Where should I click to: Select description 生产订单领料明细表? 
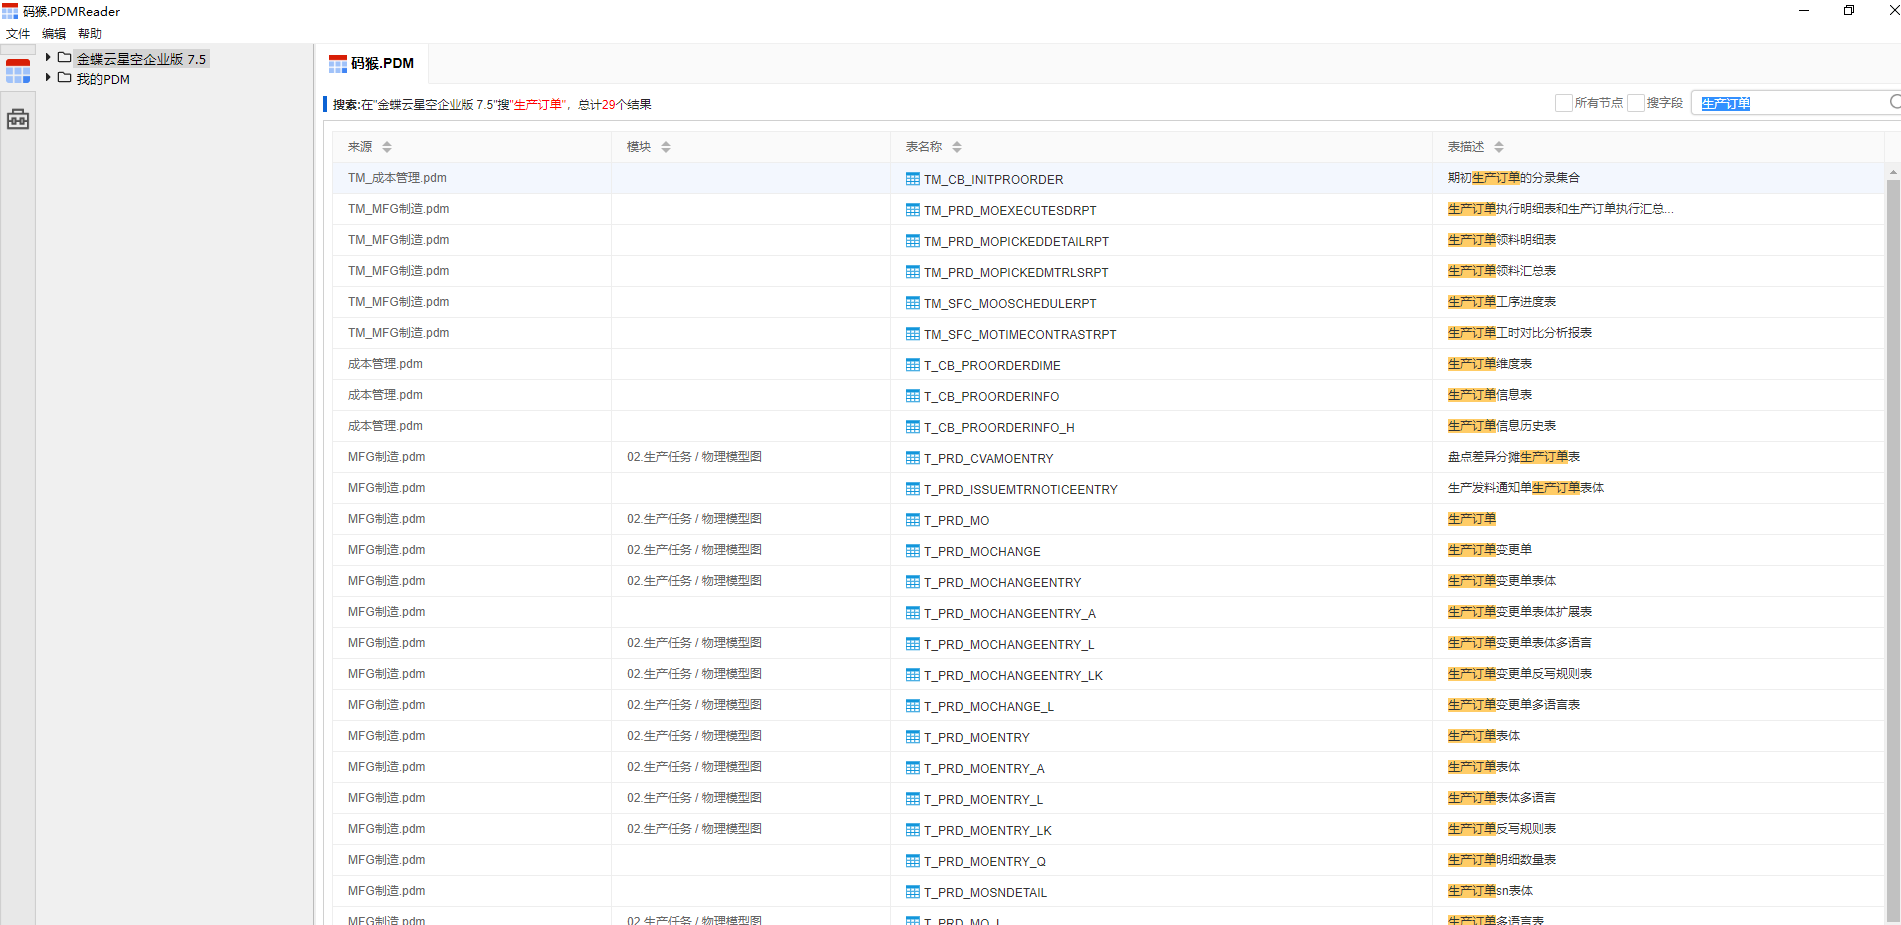pos(1501,240)
